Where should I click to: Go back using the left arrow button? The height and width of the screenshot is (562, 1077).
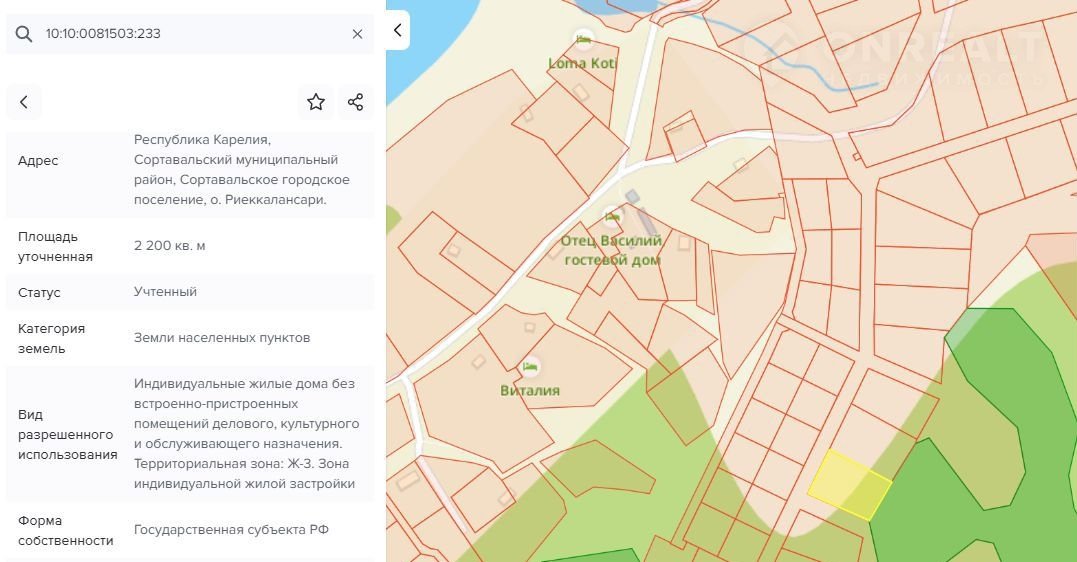pyautogui.click(x=24, y=102)
